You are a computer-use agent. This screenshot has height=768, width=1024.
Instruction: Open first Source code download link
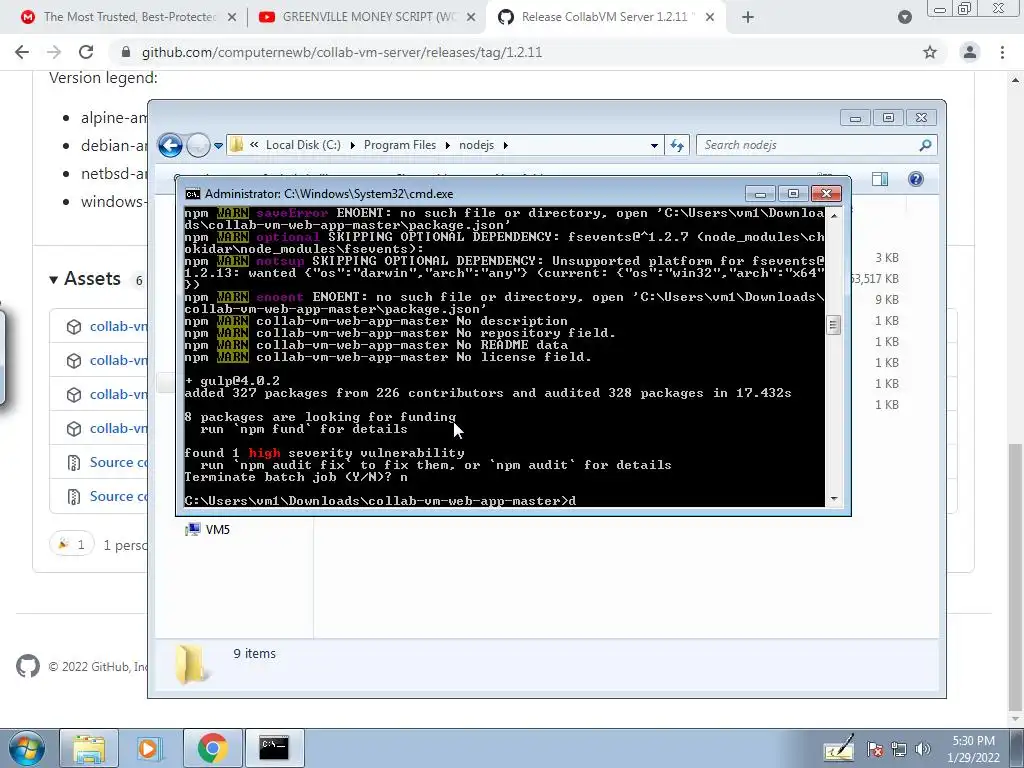(x=118, y=462)
